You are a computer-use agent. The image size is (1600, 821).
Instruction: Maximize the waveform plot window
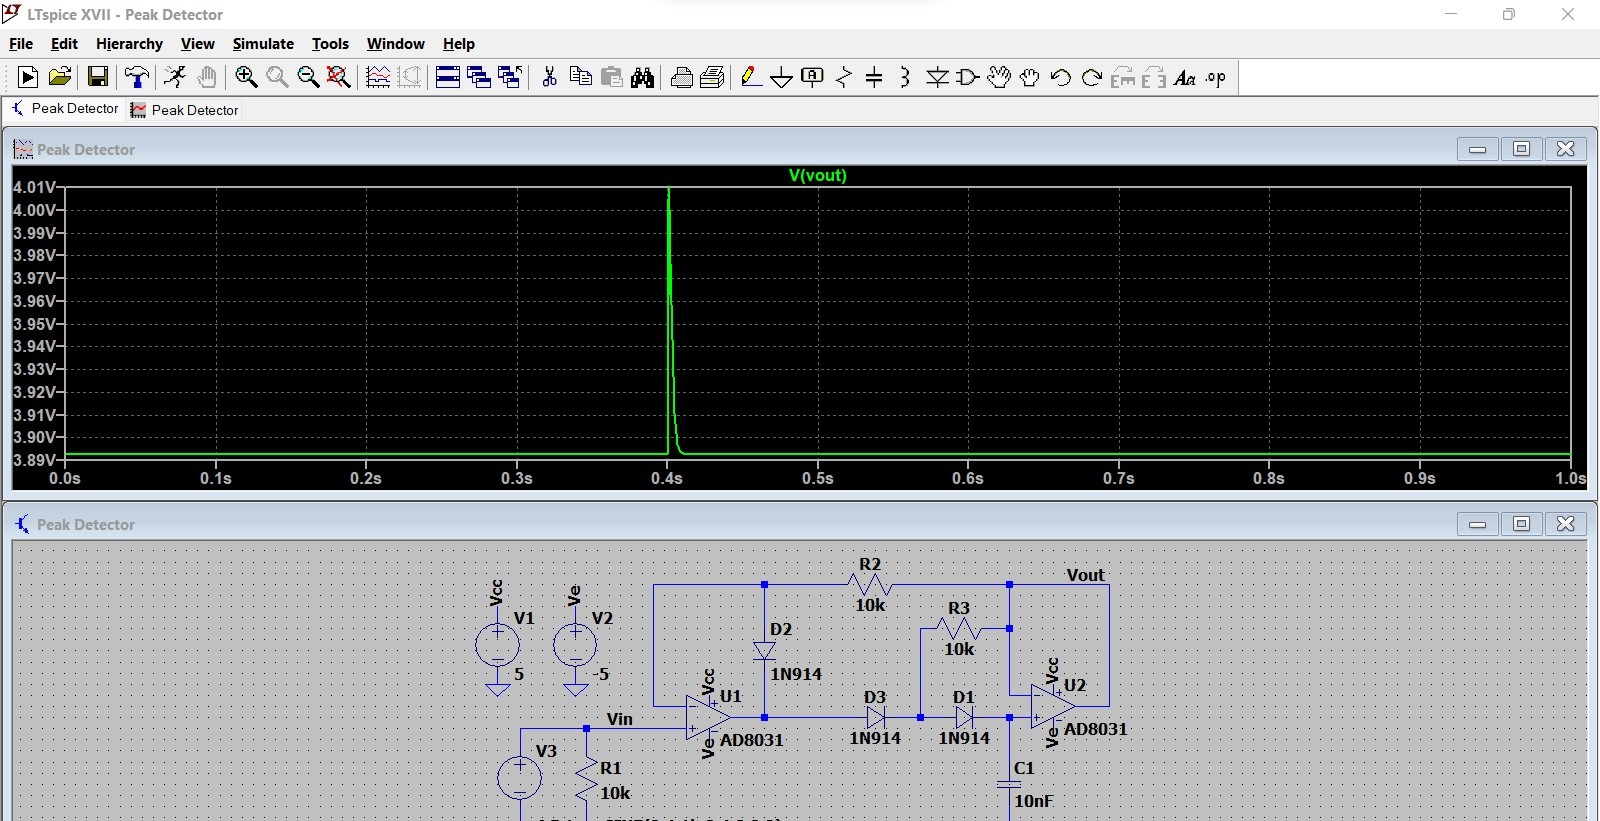1521,149
